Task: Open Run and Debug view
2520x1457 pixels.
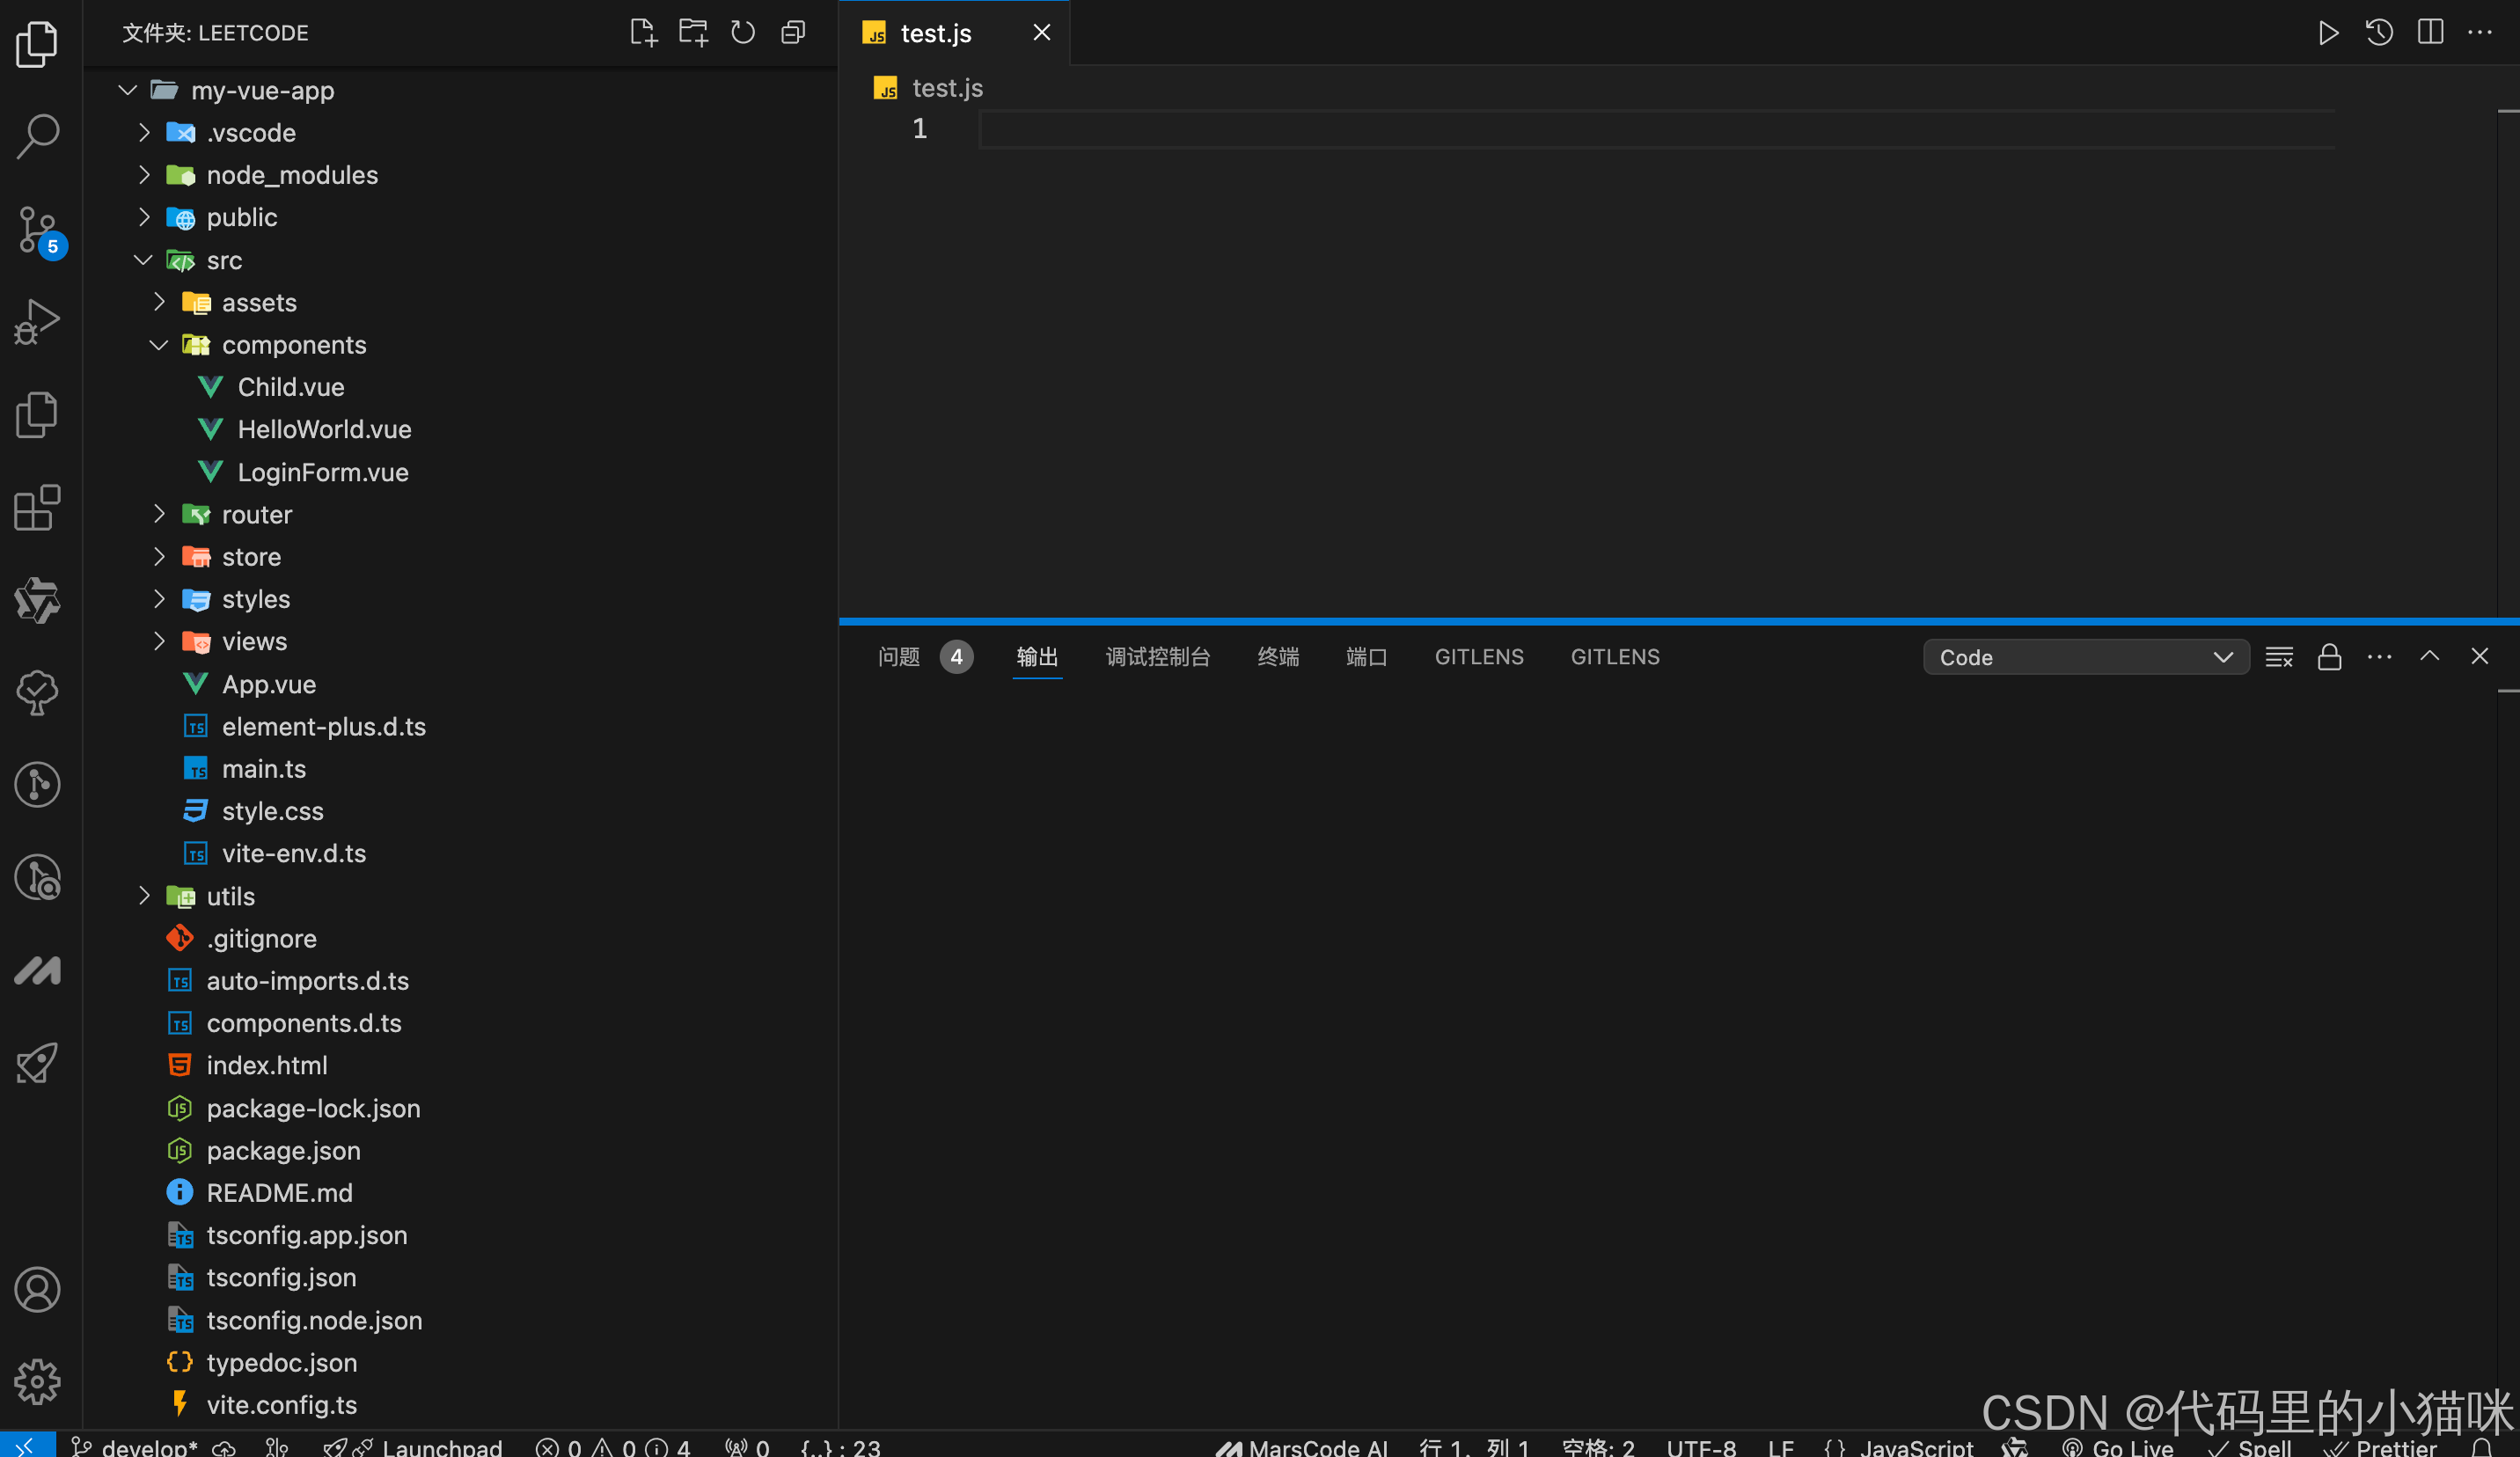Action: pos(38,322)
